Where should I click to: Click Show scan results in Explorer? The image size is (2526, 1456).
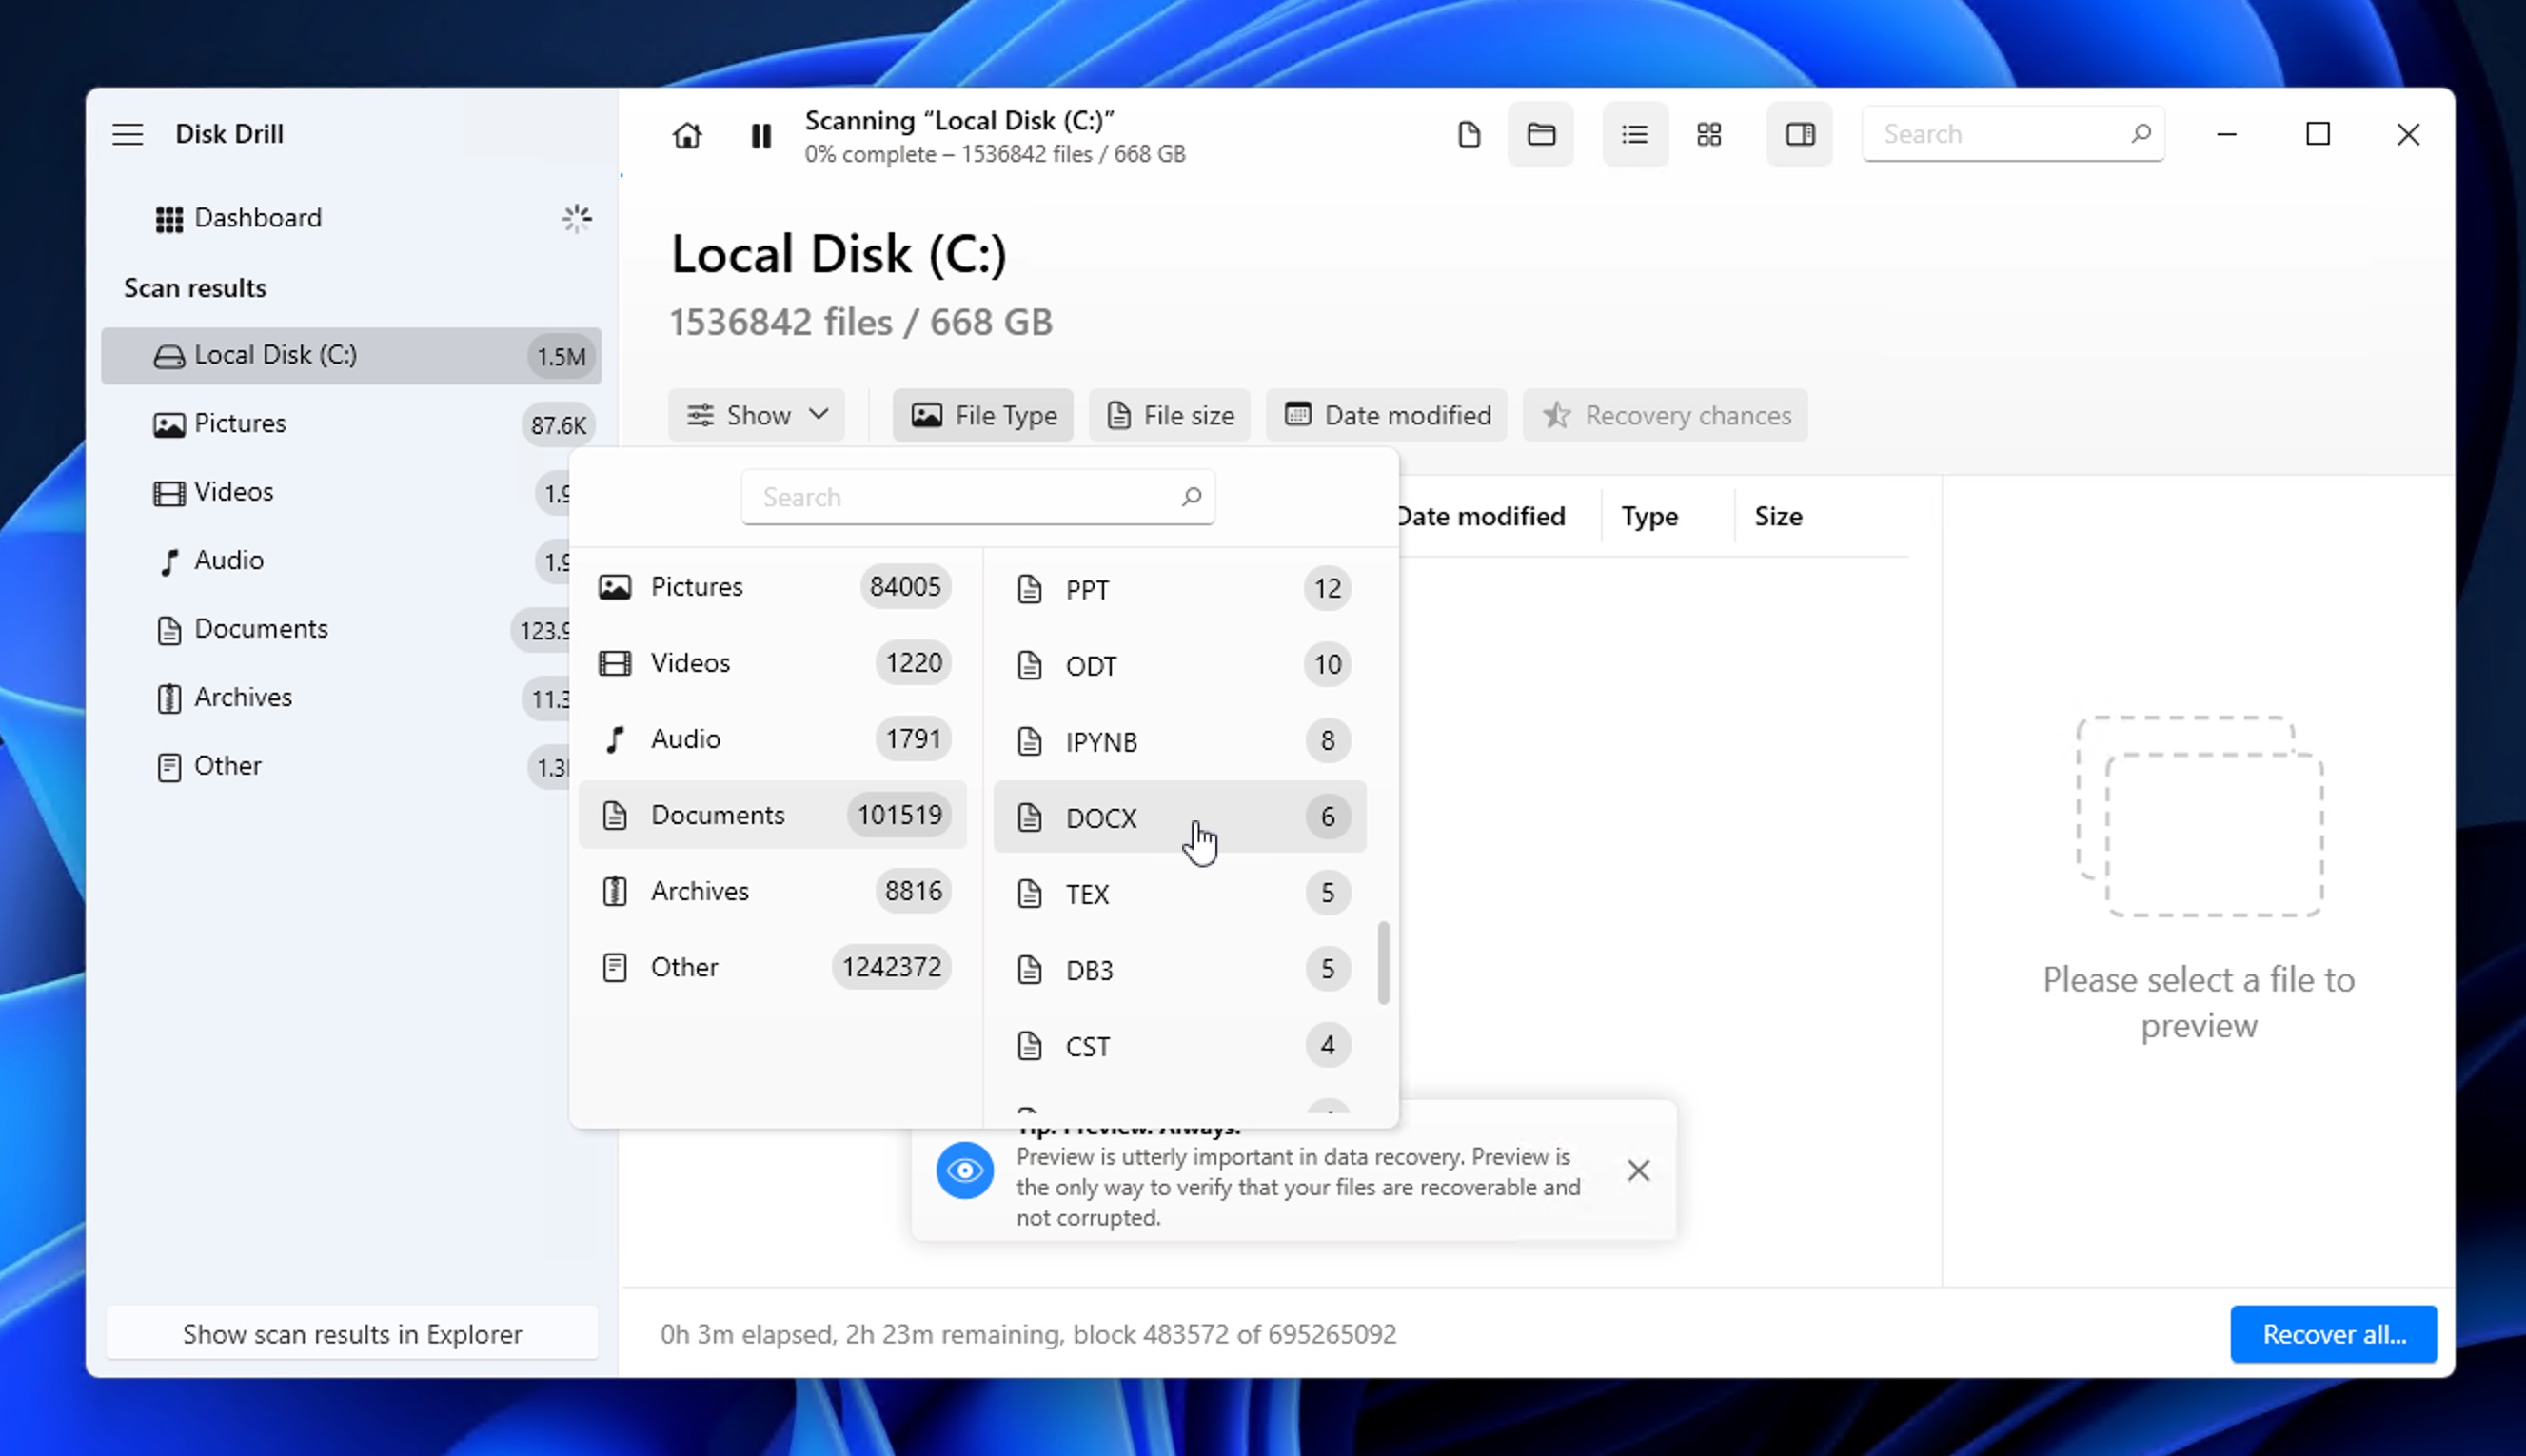pyautogui.click(x=352, y=1334)
